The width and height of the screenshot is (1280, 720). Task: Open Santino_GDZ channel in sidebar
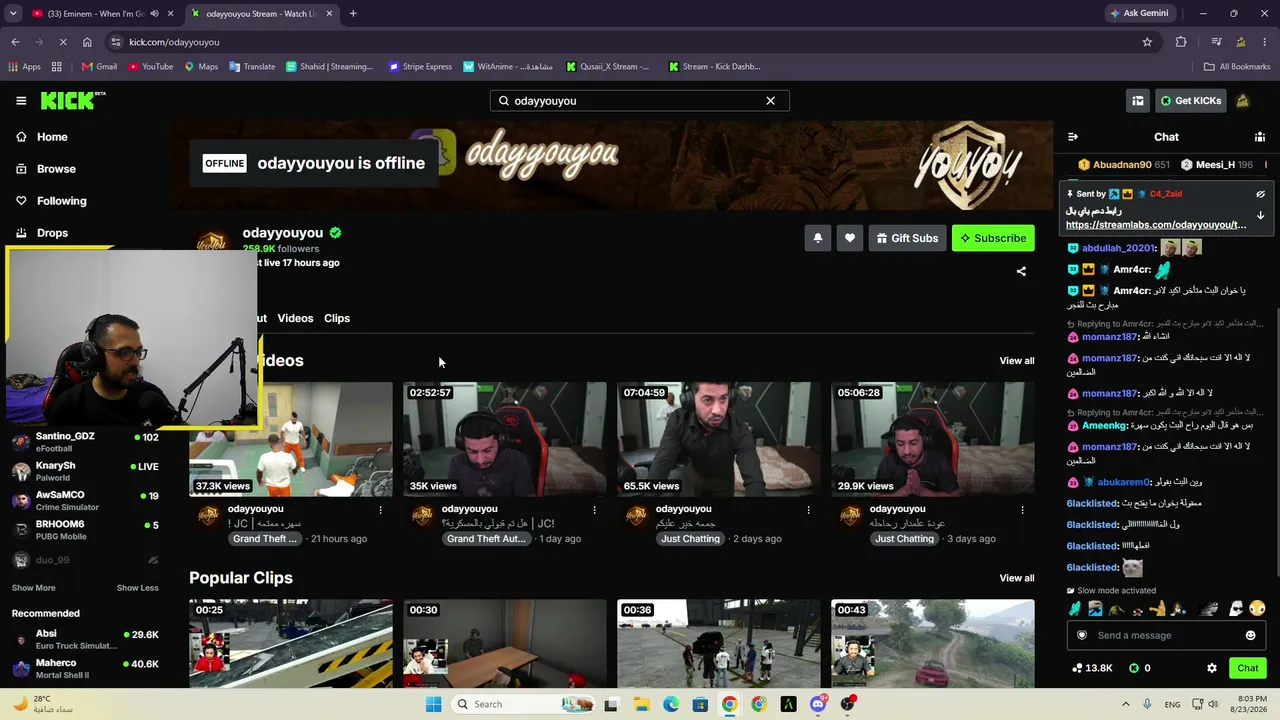85,442
